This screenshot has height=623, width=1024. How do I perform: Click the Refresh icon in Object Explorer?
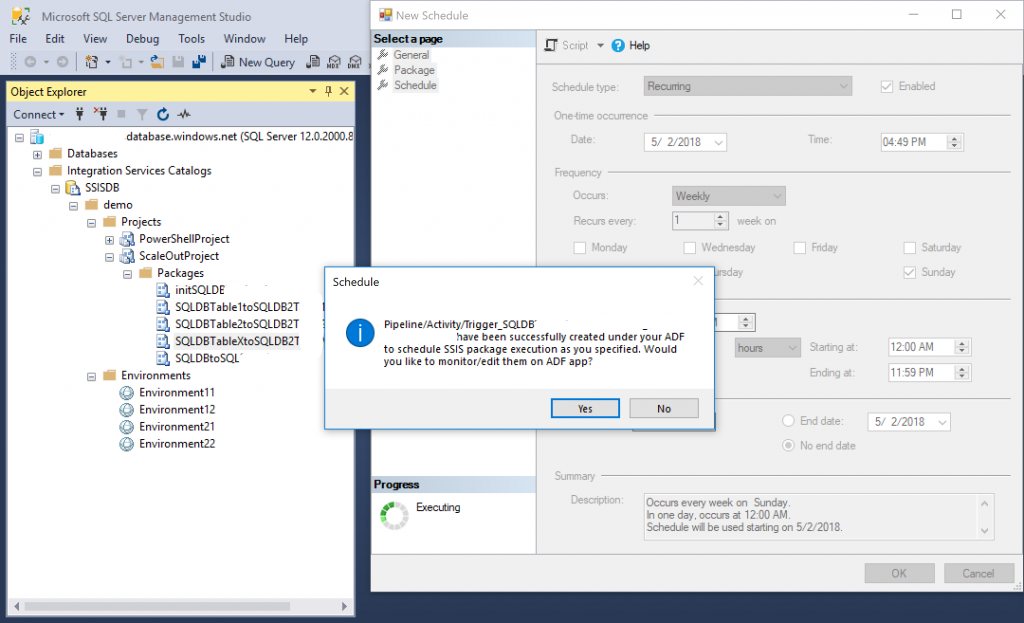(163, 114)
